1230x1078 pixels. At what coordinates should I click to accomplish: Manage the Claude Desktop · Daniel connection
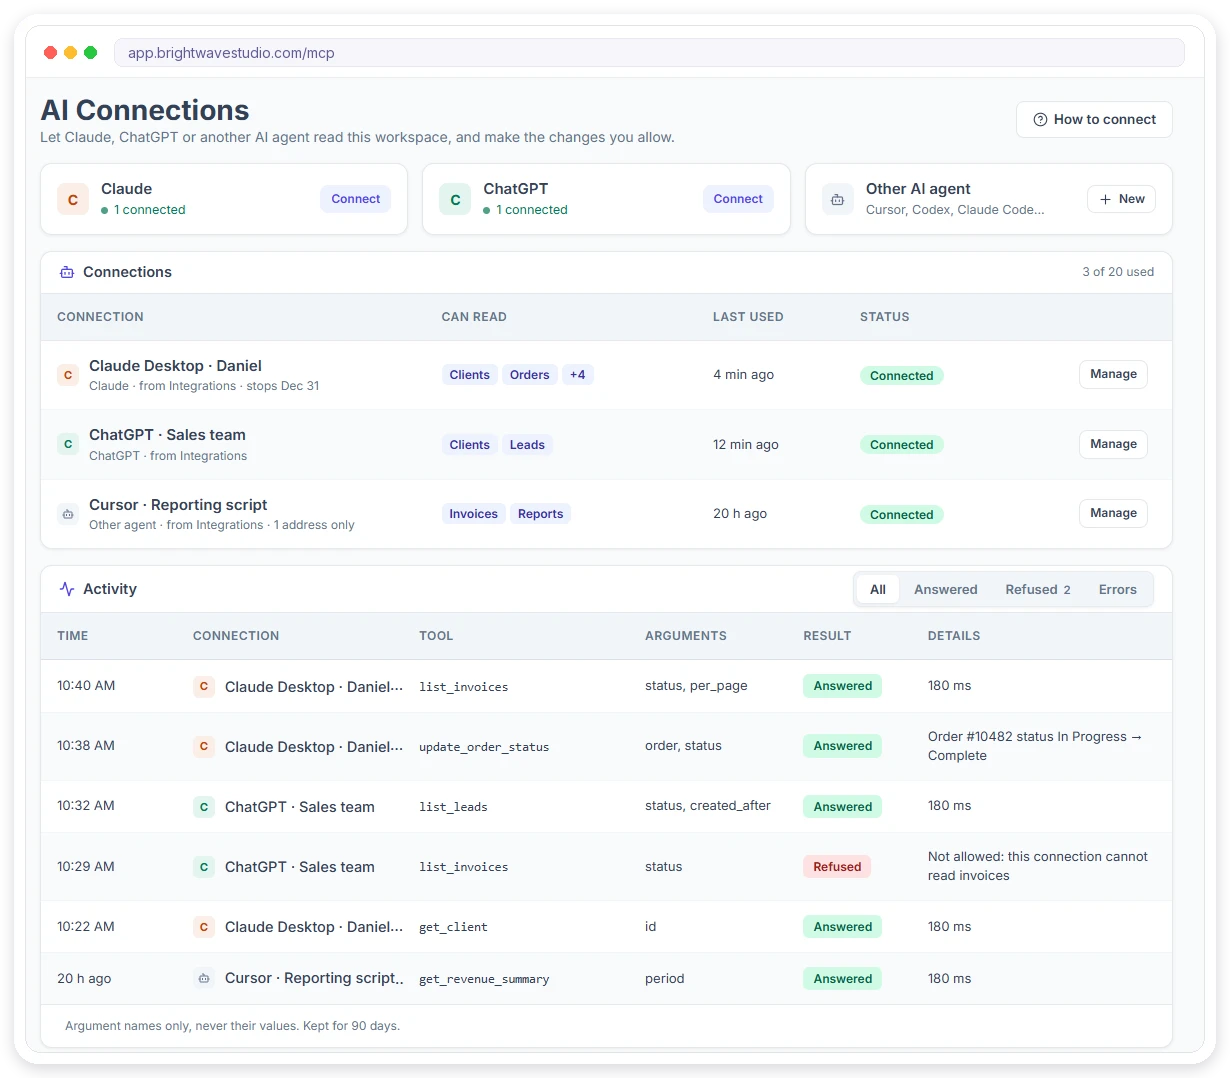(x=1113, y=374)
